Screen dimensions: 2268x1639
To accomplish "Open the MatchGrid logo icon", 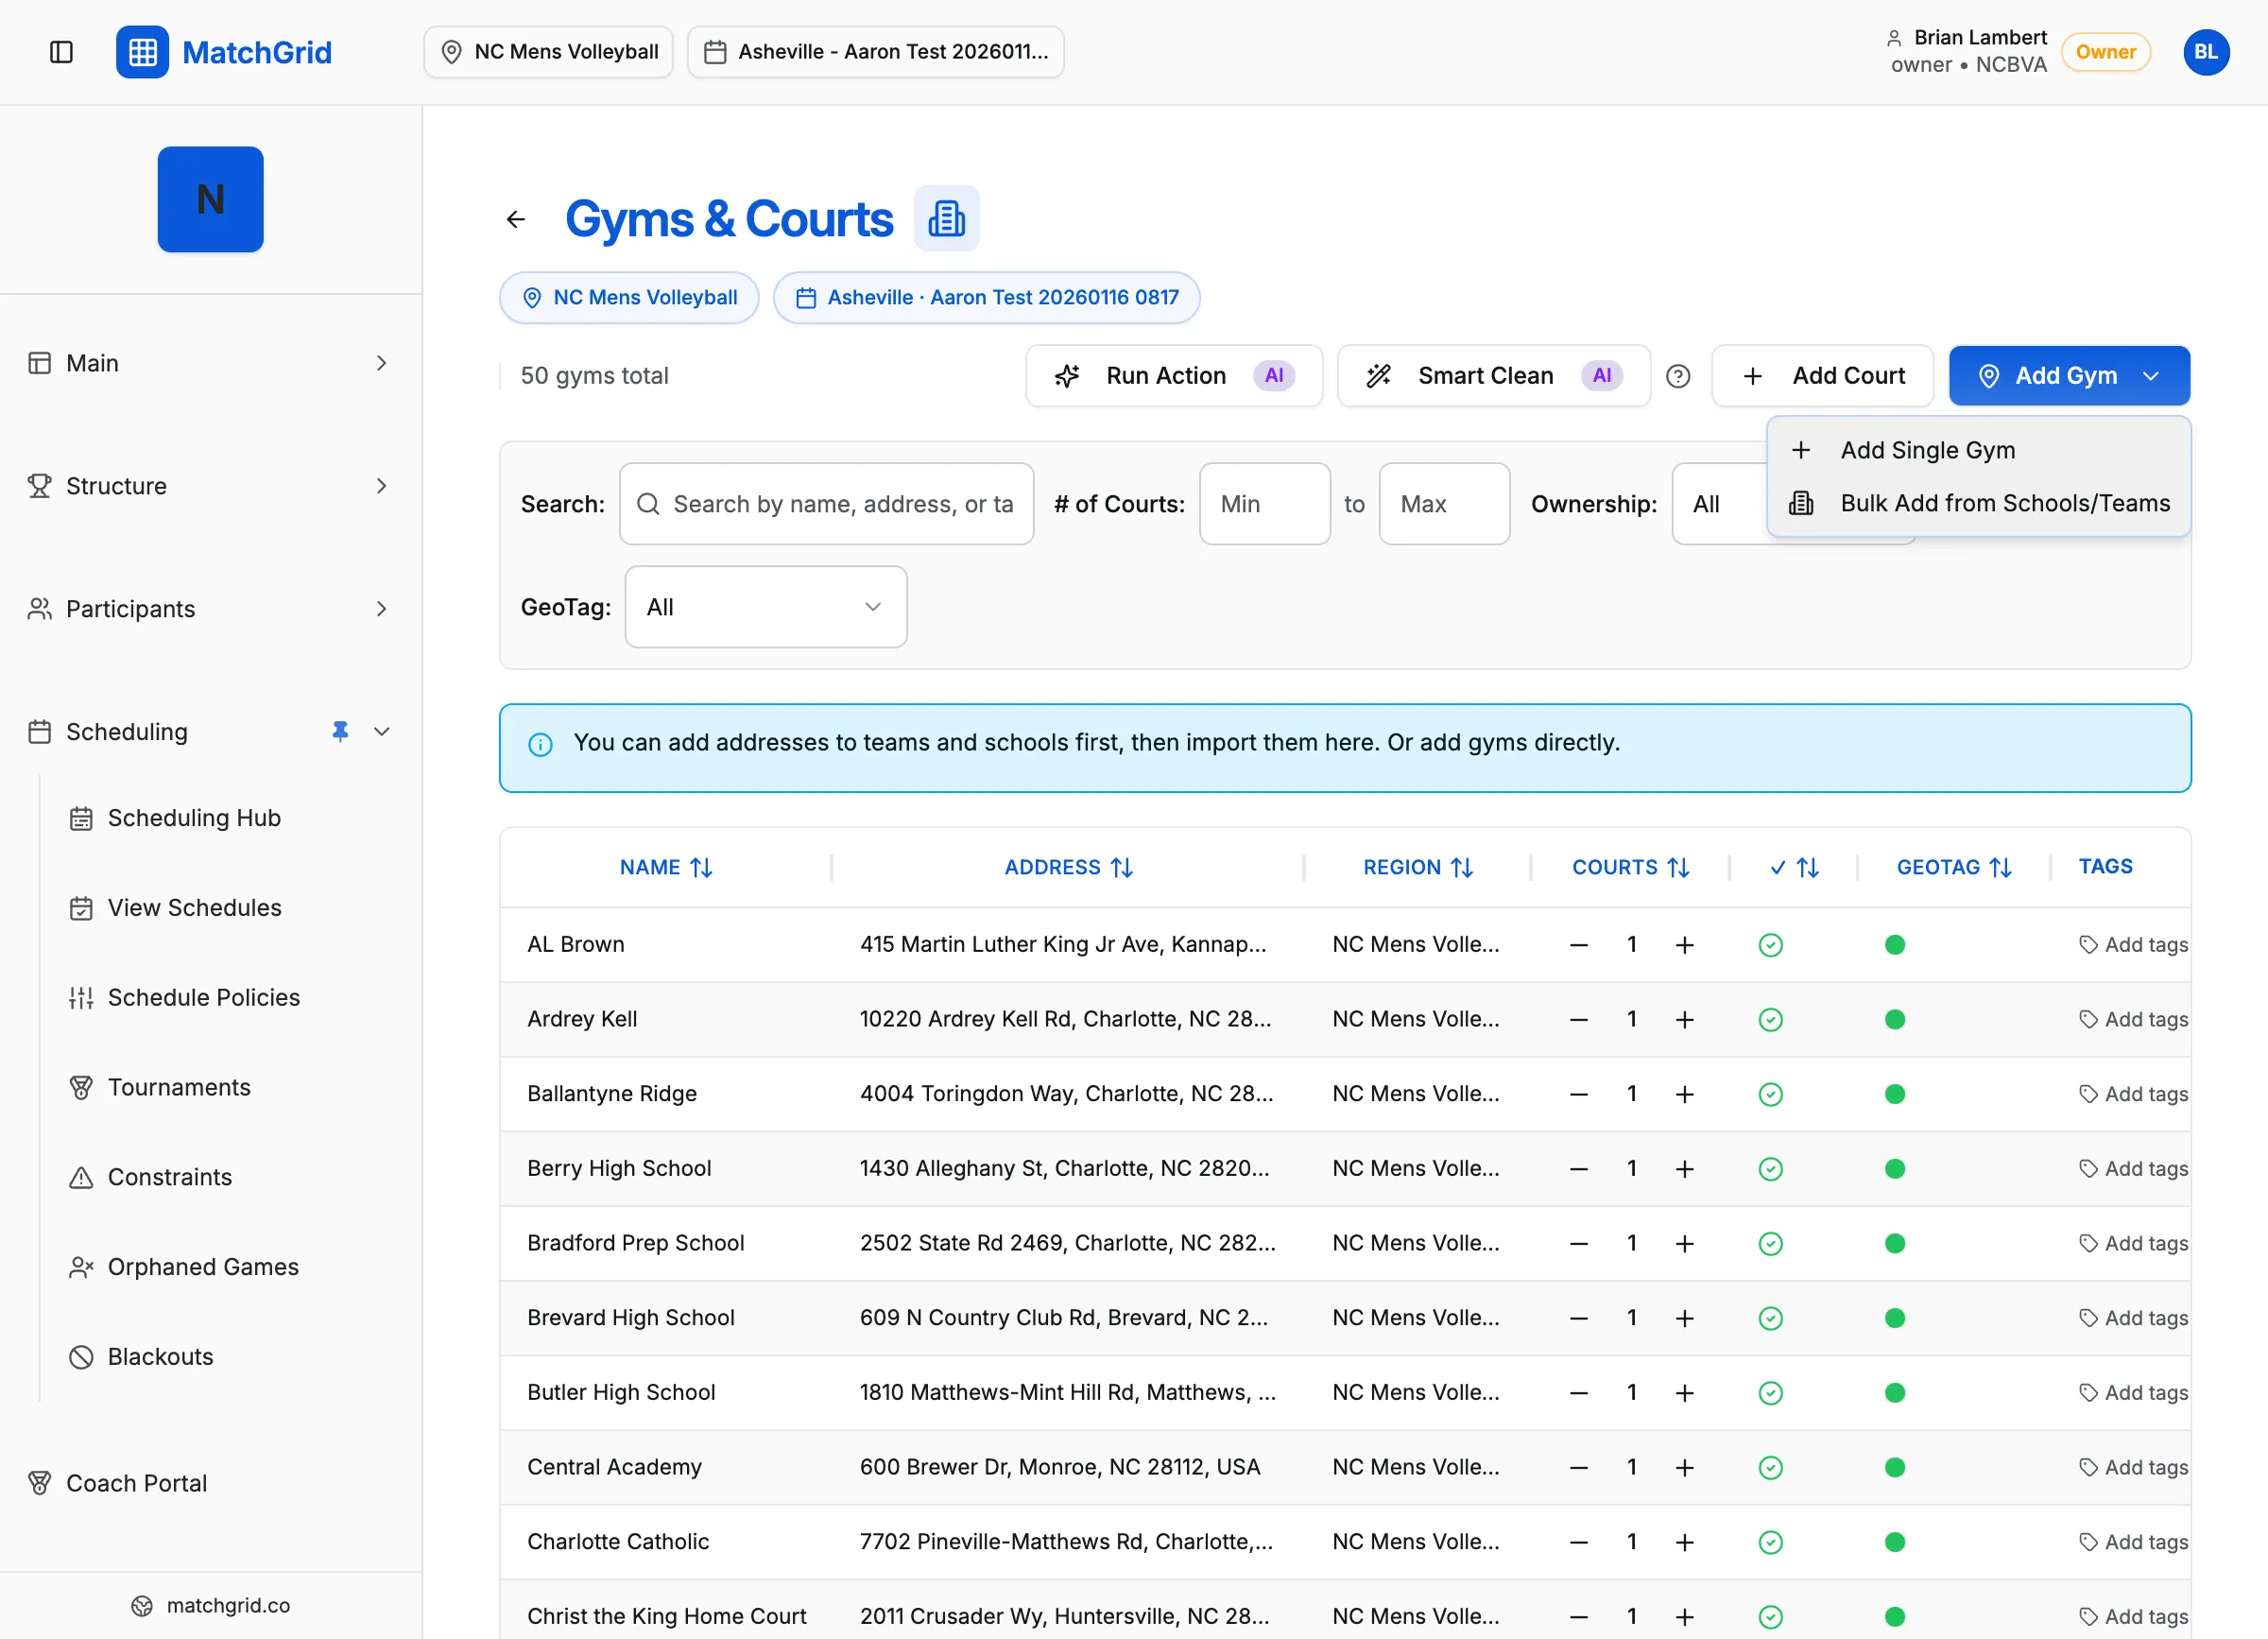I will [x=142, y=52].
